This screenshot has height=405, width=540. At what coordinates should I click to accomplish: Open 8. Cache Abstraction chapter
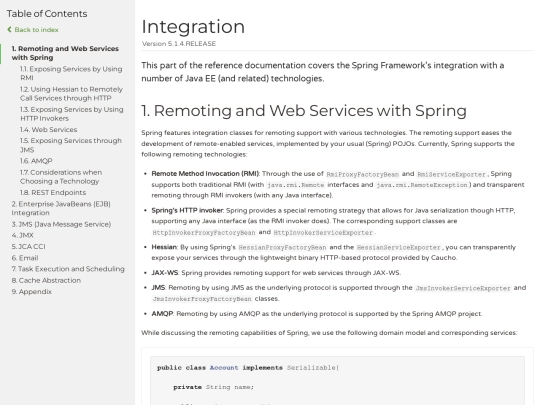point(46,280)
